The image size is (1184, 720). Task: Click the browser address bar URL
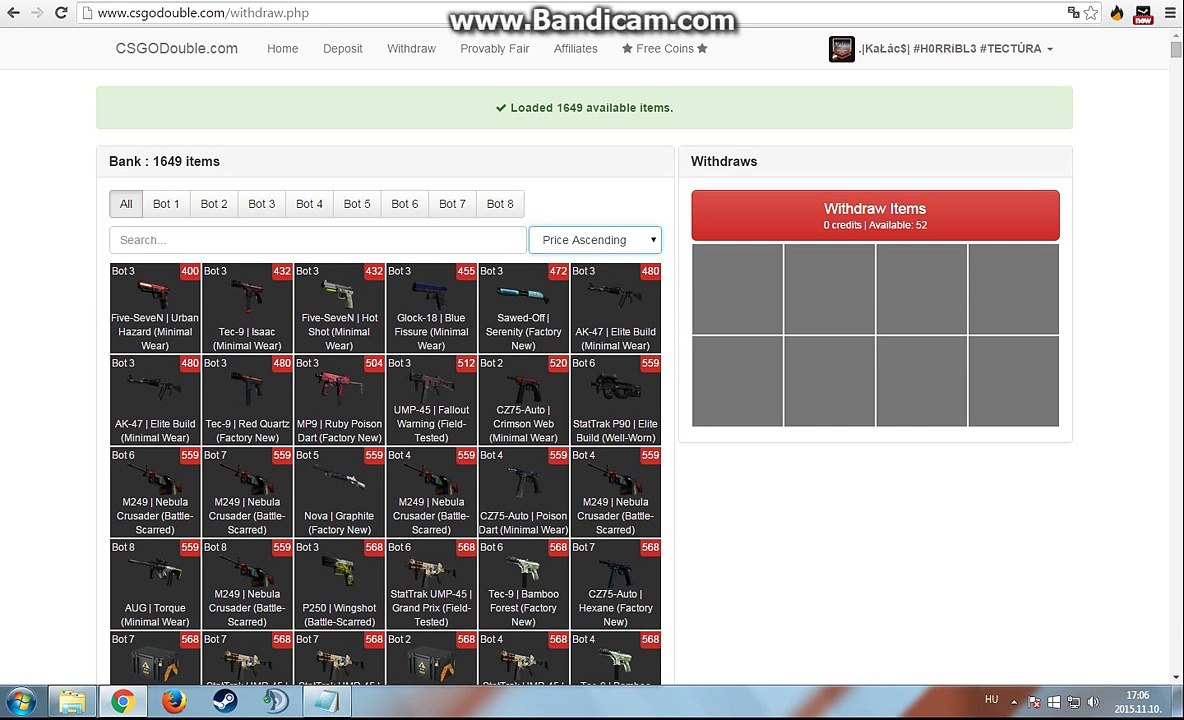(203, 13)
